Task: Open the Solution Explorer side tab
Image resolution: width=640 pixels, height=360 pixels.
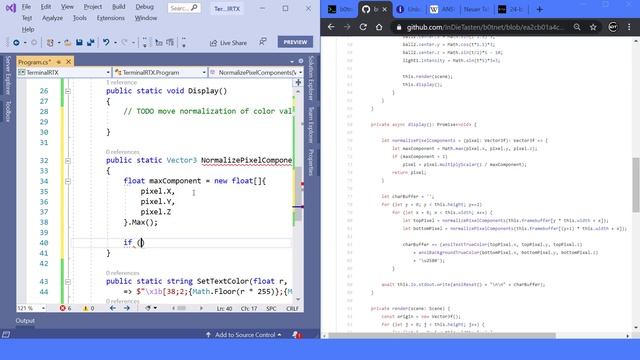Action: coord(311,78)
